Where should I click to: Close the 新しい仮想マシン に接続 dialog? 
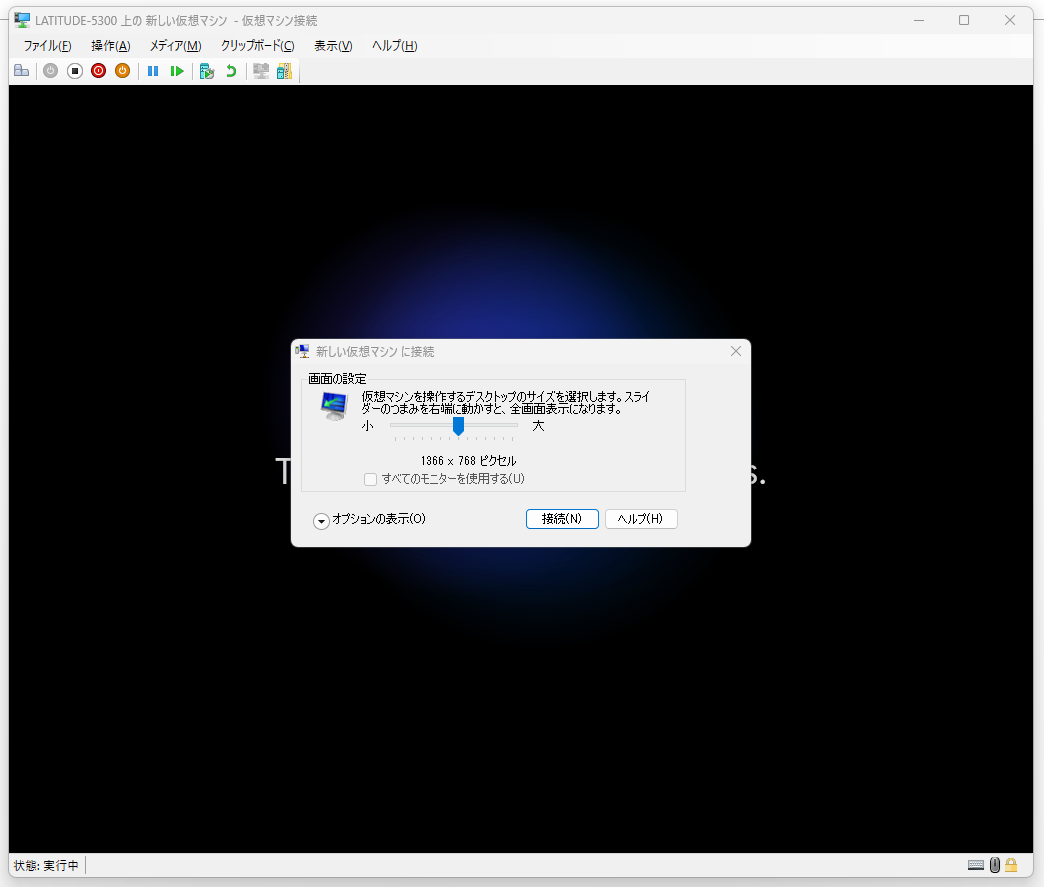[x=736, y=351]
